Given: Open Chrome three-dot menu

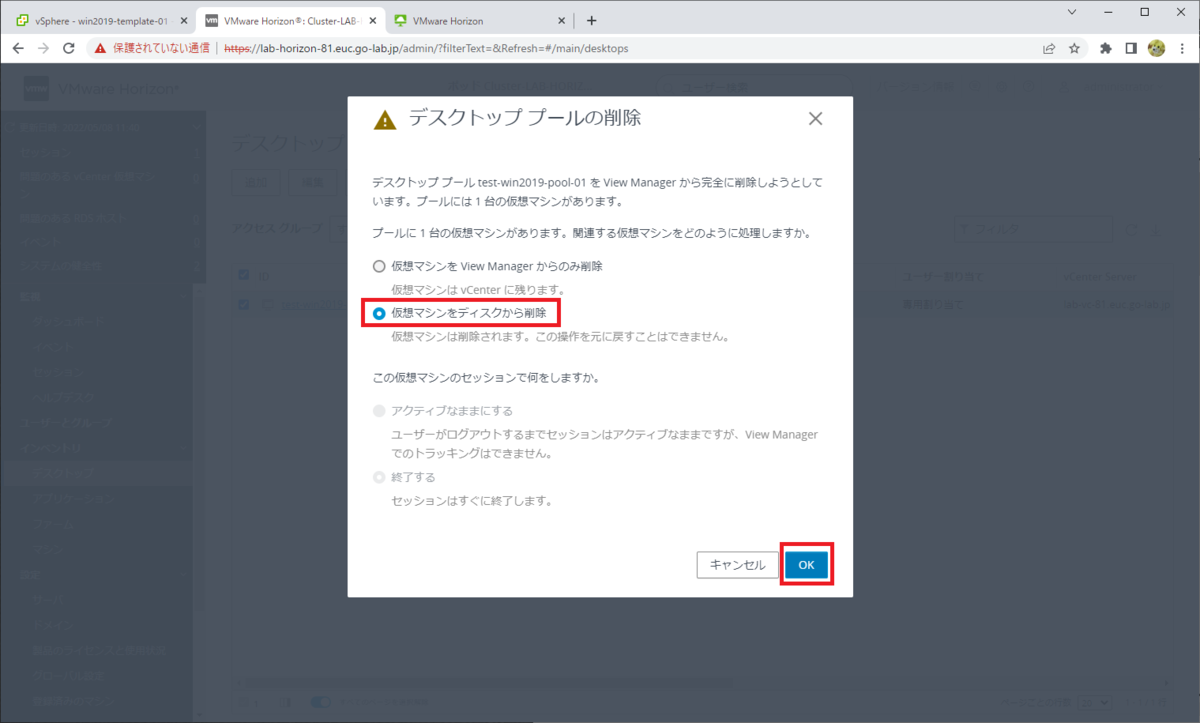Looking at the screenshot, I should [1182, 48].
